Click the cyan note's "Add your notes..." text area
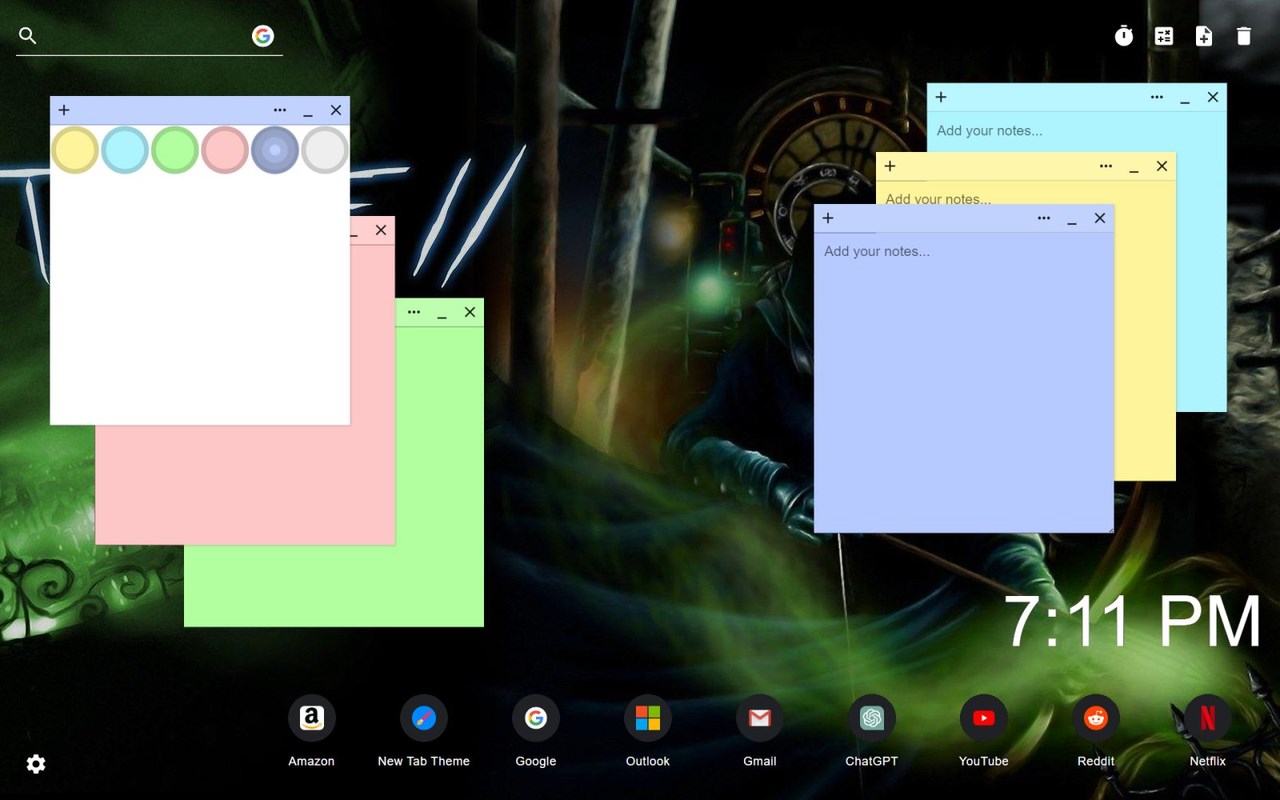Viewport: 1280px width, 800px height. point(1076,131)
